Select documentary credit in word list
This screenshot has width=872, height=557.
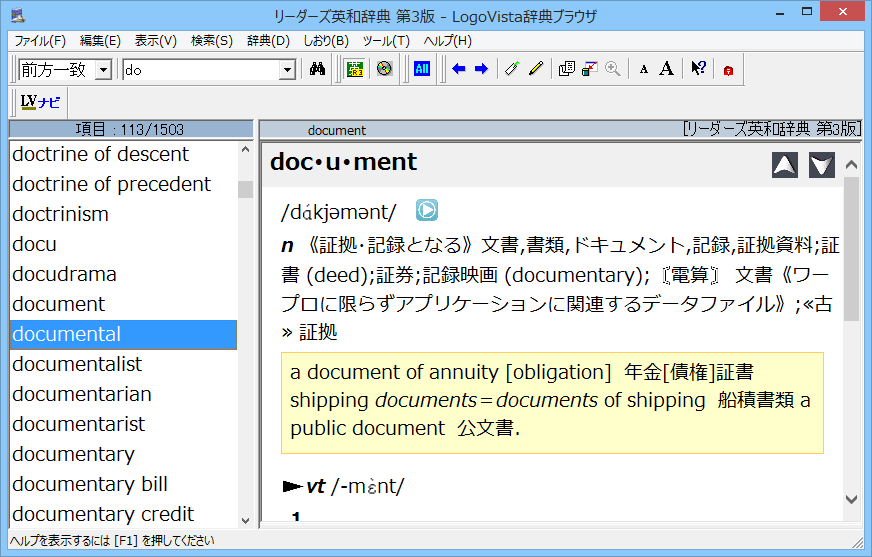point(123,514)
